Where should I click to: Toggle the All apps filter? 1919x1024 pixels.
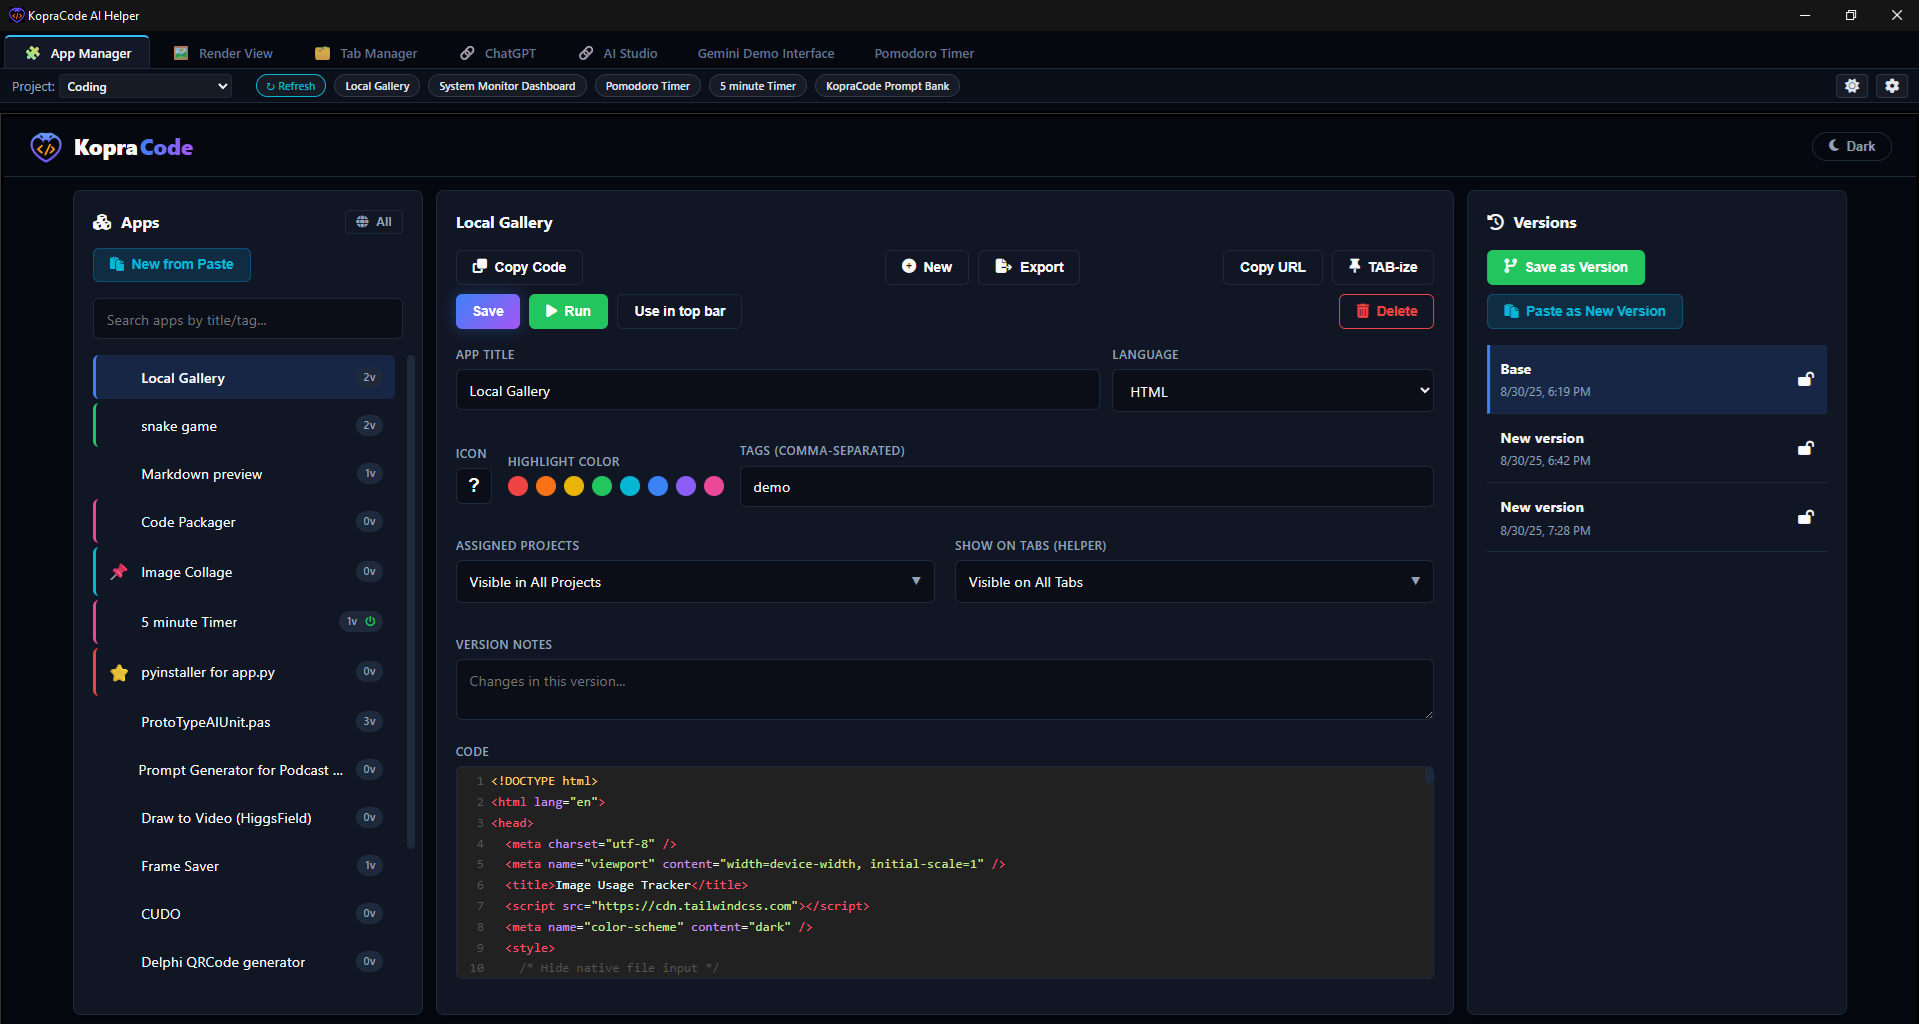click(374, 222)
